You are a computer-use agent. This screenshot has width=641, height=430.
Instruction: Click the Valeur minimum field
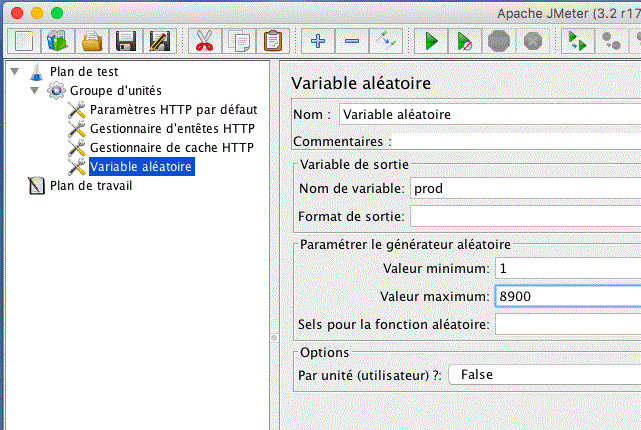(568, 269)
